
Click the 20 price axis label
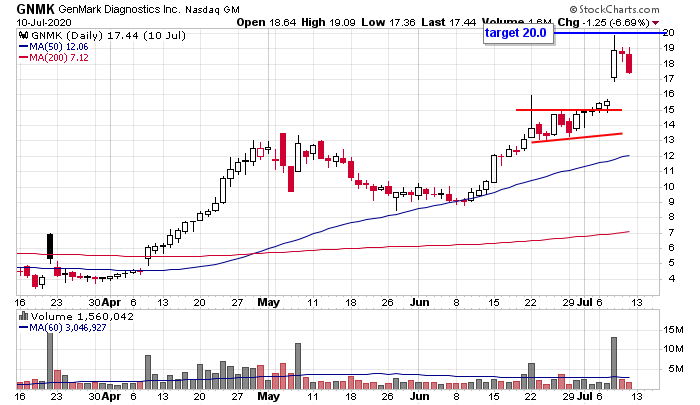pyautogui.click(x=668, y=33)
